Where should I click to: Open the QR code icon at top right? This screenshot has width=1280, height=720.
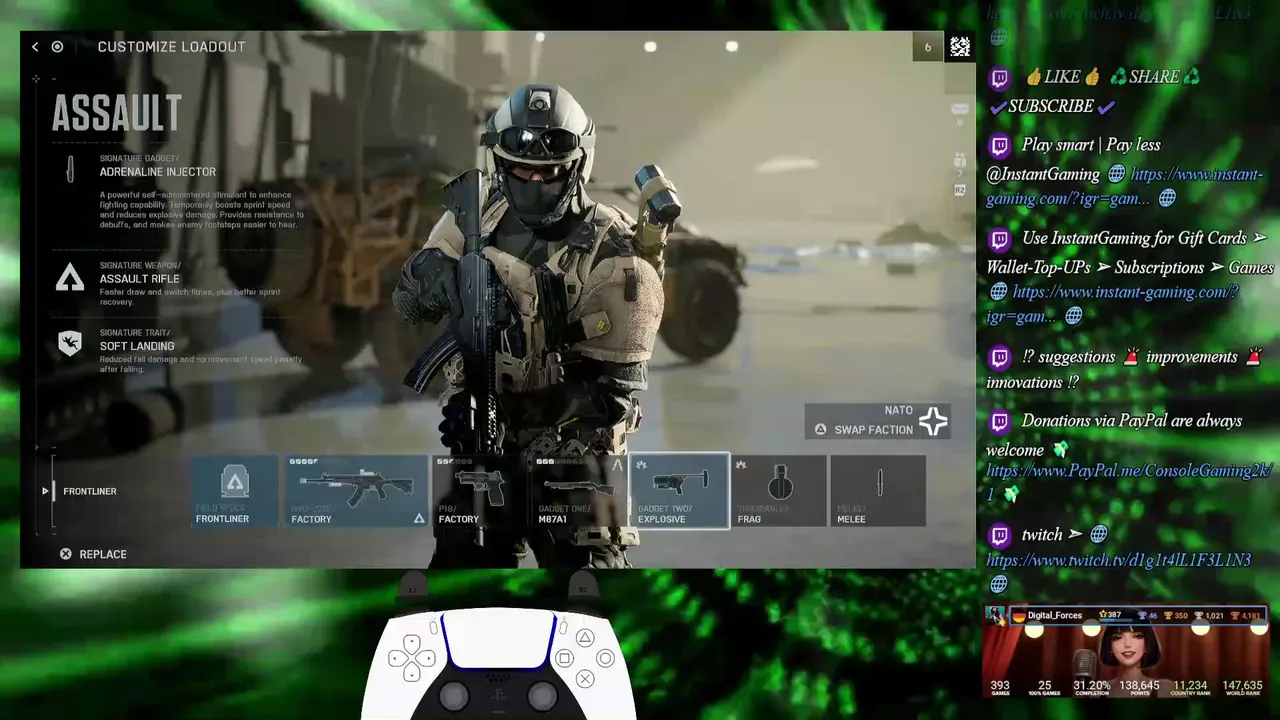[960, 46]
